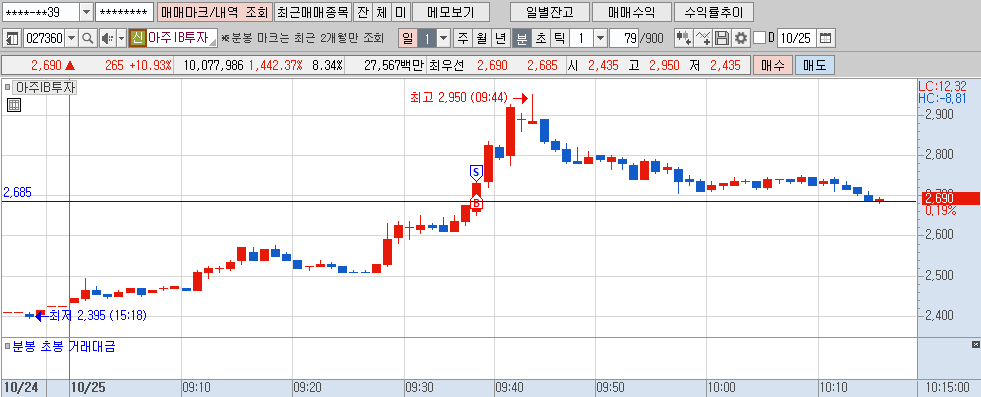Add a candlestick chart overlay with the toolbar icon
981x397 pixels.
(684, 38)
